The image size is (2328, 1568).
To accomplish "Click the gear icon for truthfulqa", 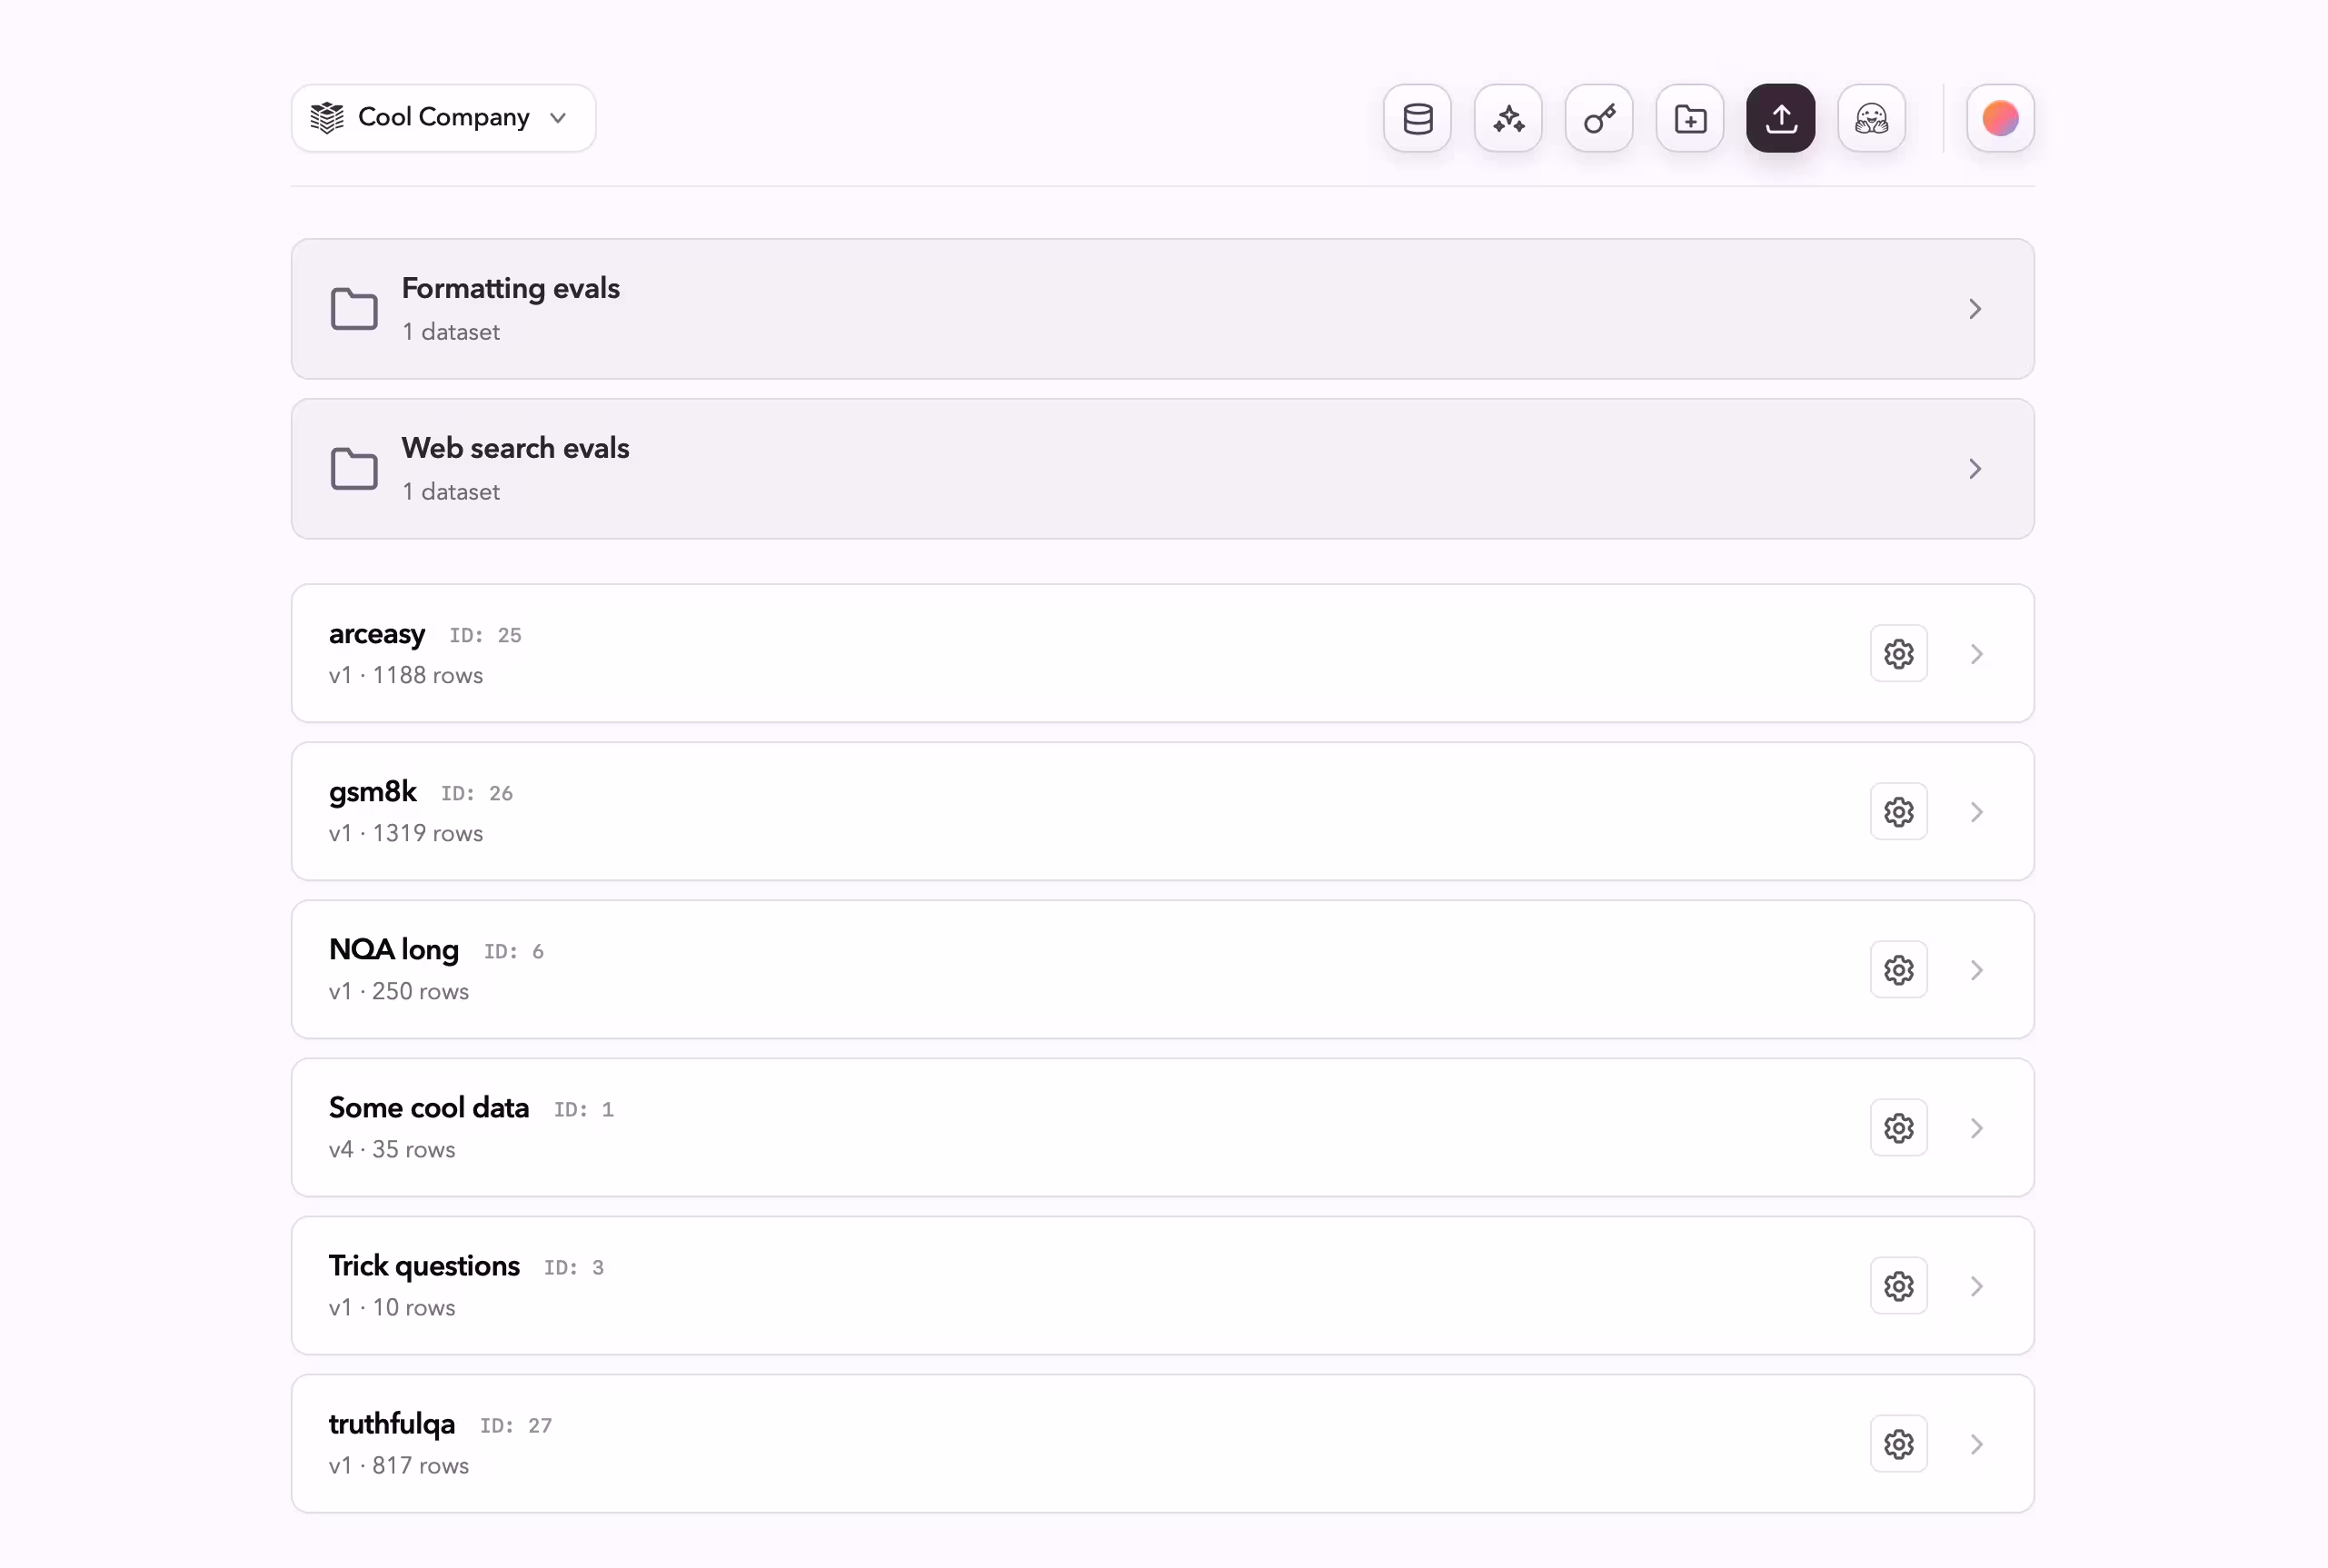I will click(x=1898, y=1444).
